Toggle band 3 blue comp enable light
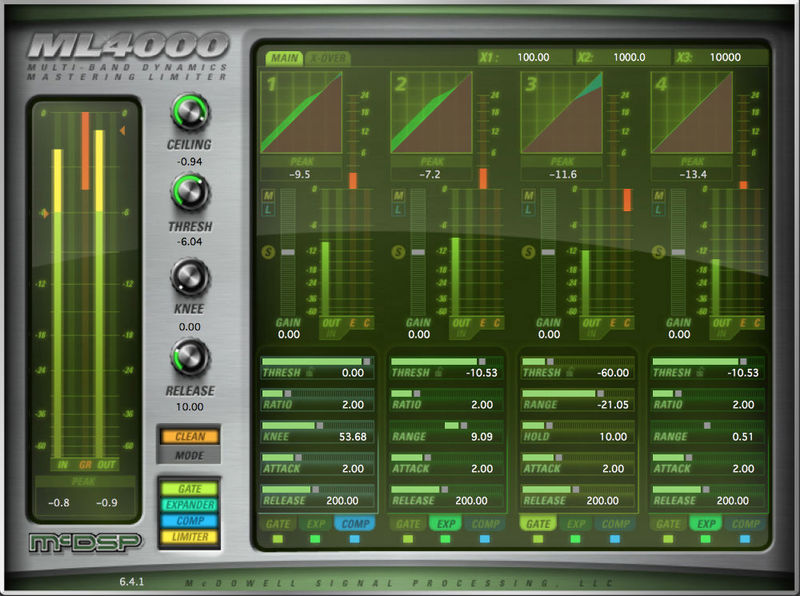The height and width of the screenshot is (596, 800). click(615, 539)
